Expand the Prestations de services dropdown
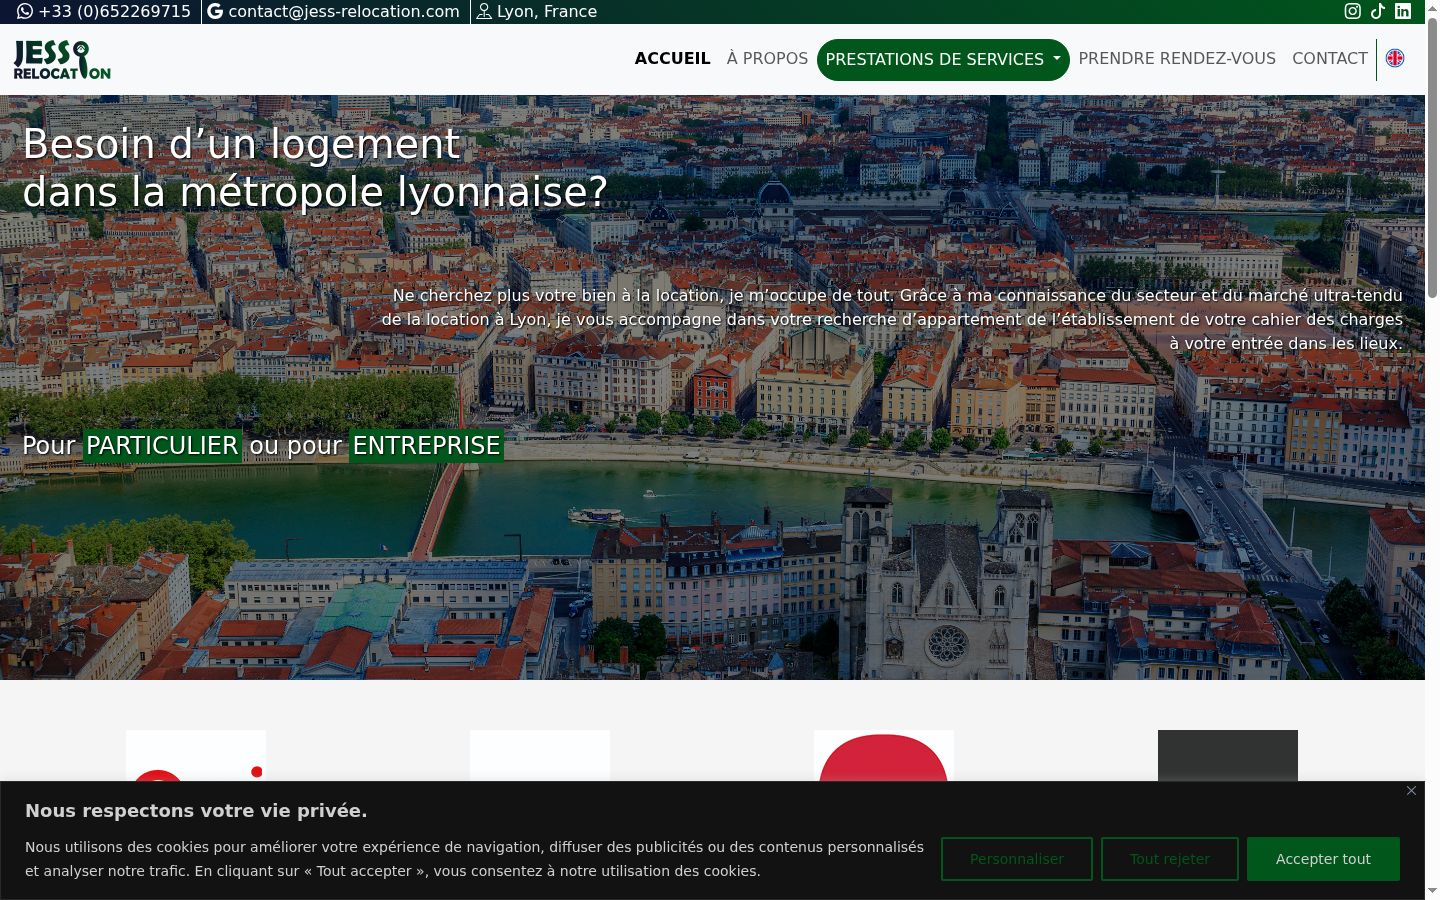 [x=943, y=60]
